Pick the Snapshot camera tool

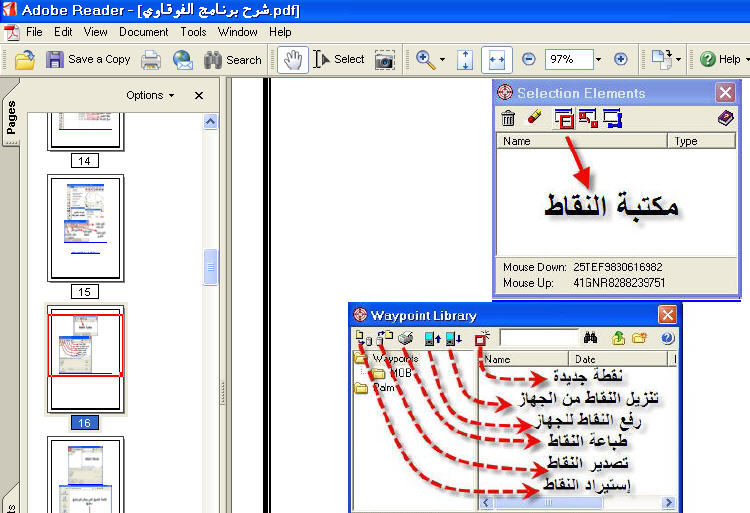[384, 60]
